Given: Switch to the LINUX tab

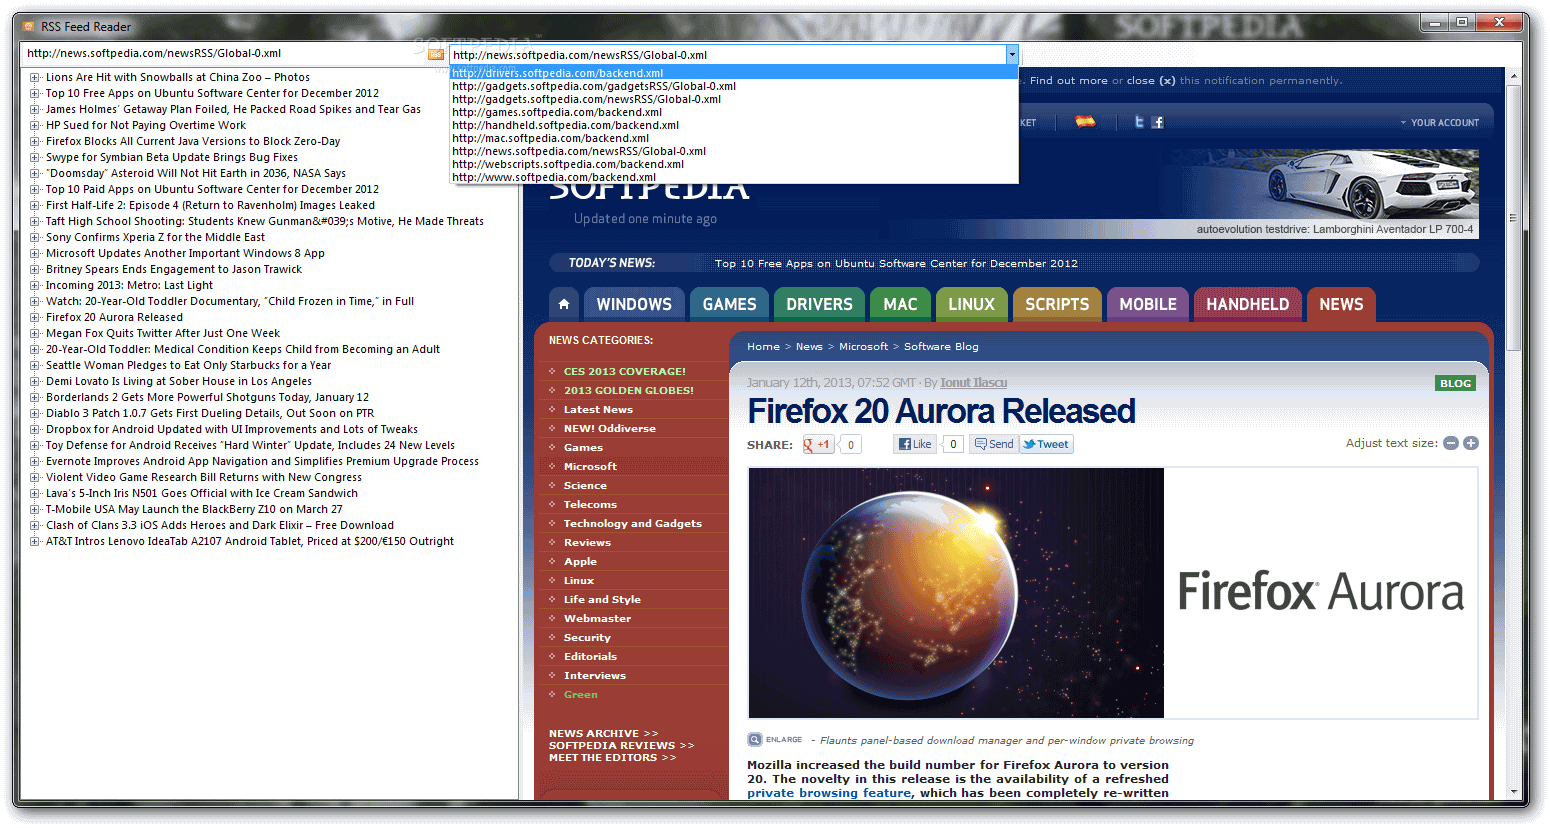Looking at the screenshot, I should tap(971, 304).
